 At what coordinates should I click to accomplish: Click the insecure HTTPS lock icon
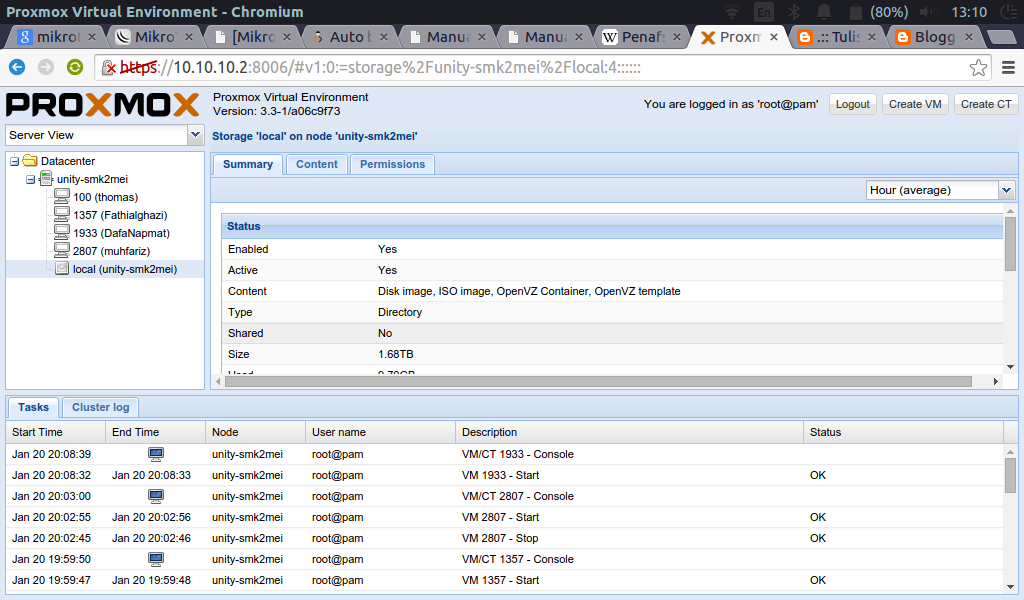pyautogui.click(x=109, y=67)
